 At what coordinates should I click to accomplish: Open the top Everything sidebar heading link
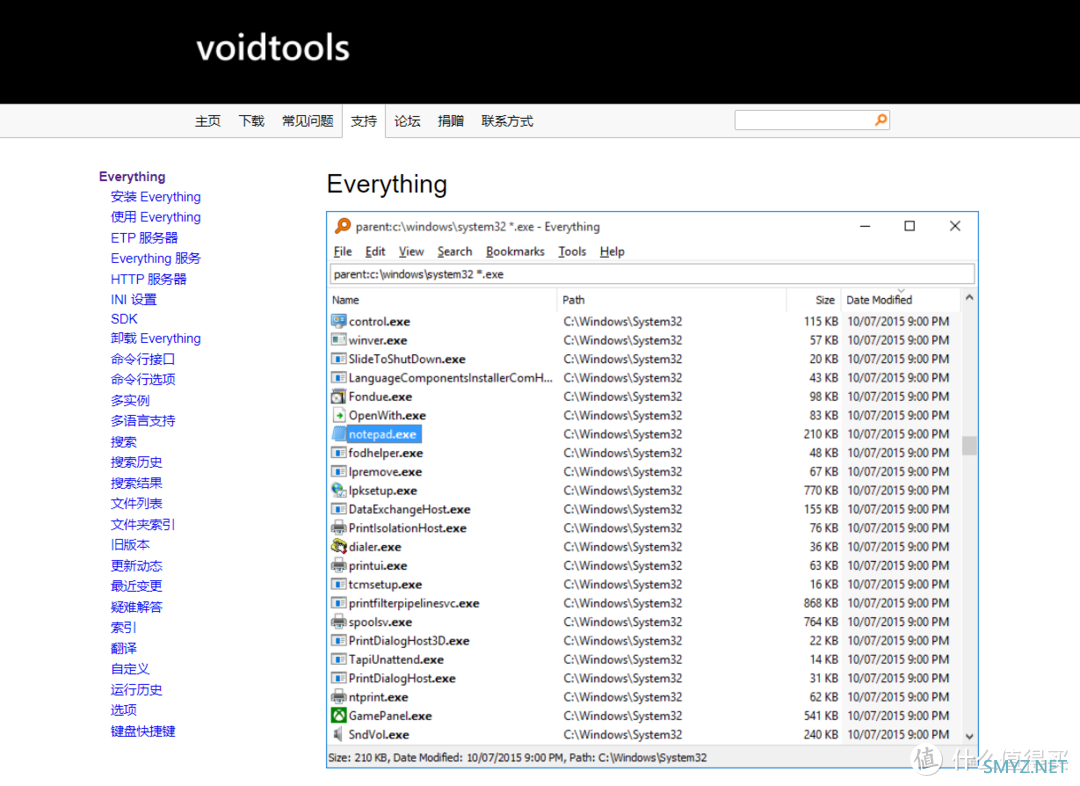(x=132, y=176)
